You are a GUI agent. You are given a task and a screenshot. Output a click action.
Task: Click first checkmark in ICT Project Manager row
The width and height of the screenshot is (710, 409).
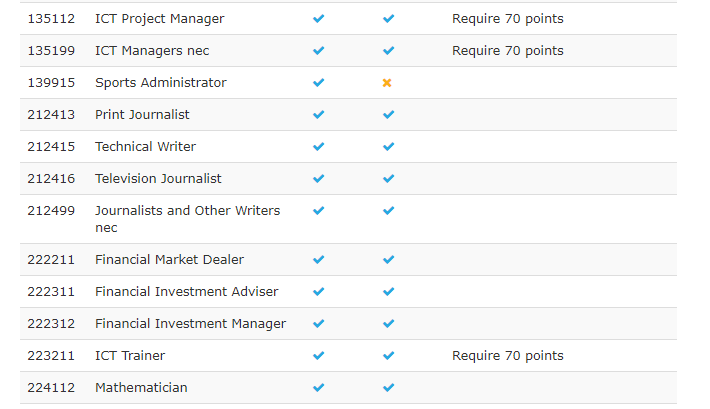(319, 19)
